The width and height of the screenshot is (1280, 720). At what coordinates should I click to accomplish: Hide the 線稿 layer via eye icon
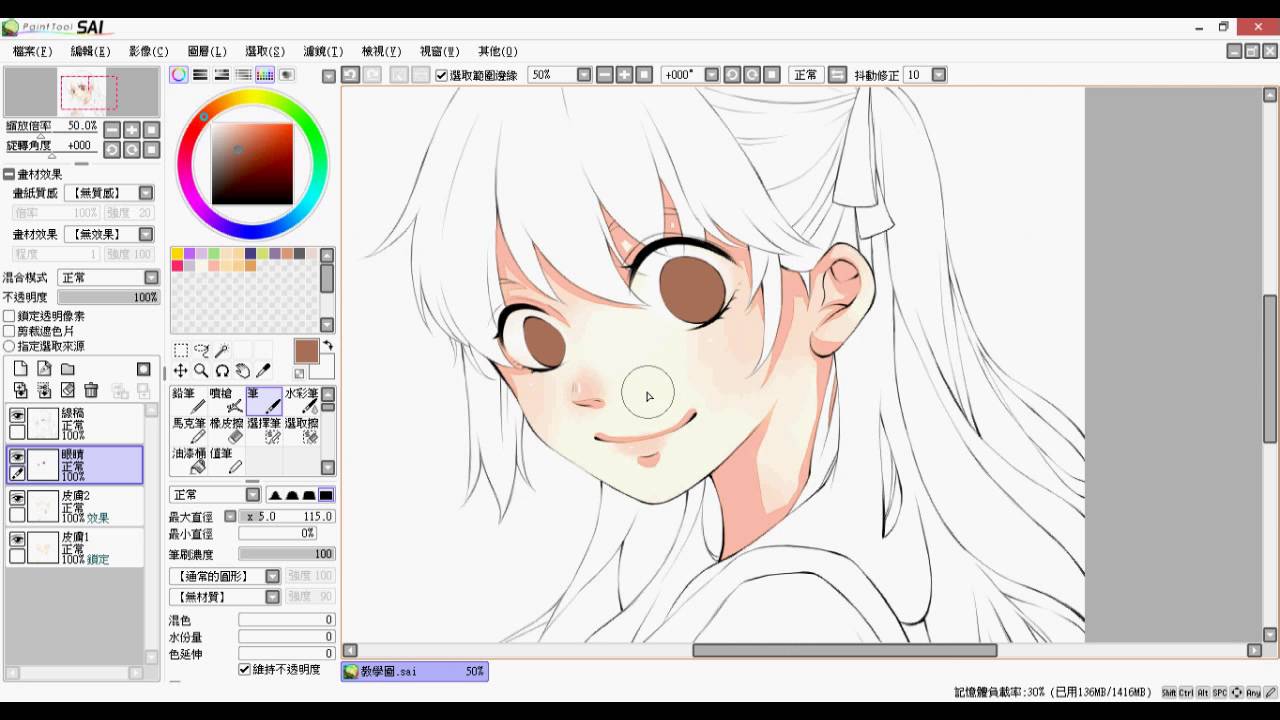(x=17, y=416)
